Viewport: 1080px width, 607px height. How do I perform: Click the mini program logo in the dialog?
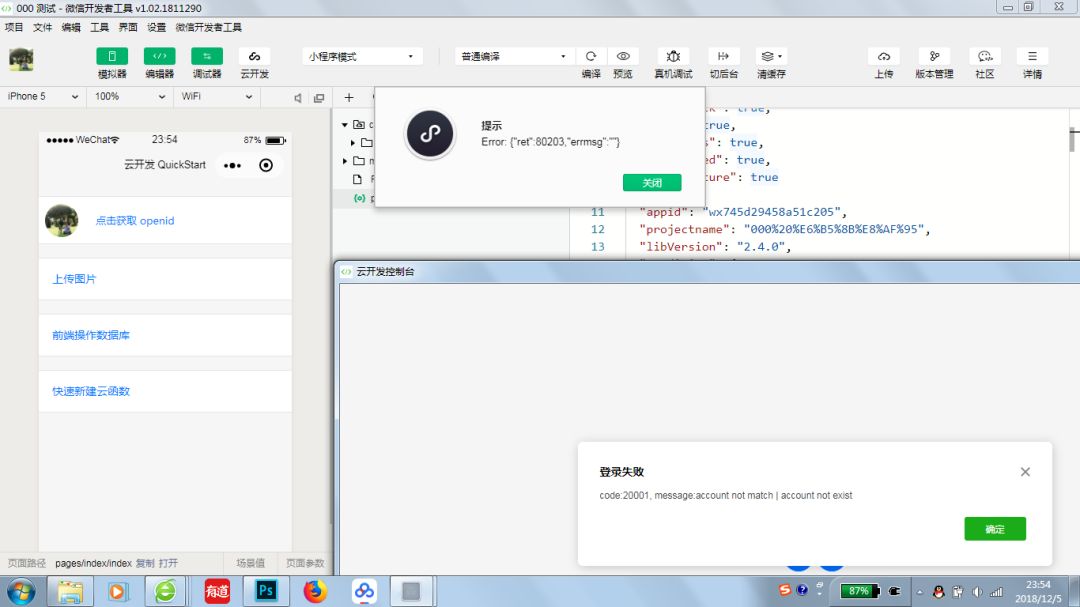[x=430, y=134]
